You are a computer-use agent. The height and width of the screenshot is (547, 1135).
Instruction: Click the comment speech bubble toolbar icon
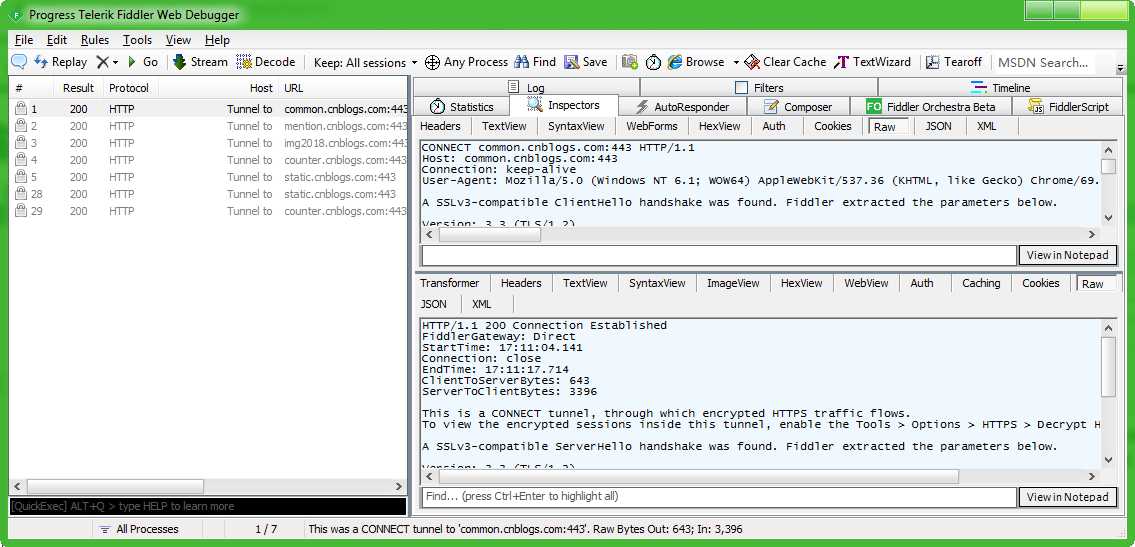pos(20,62)
